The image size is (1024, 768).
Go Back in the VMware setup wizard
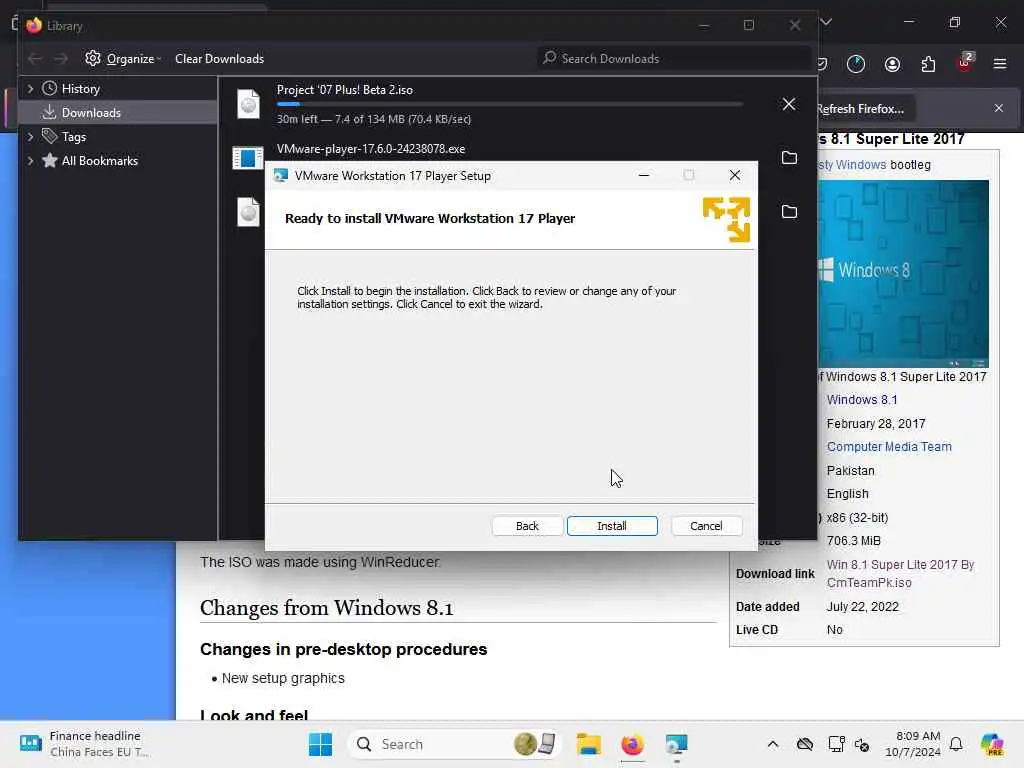[527, 526]
